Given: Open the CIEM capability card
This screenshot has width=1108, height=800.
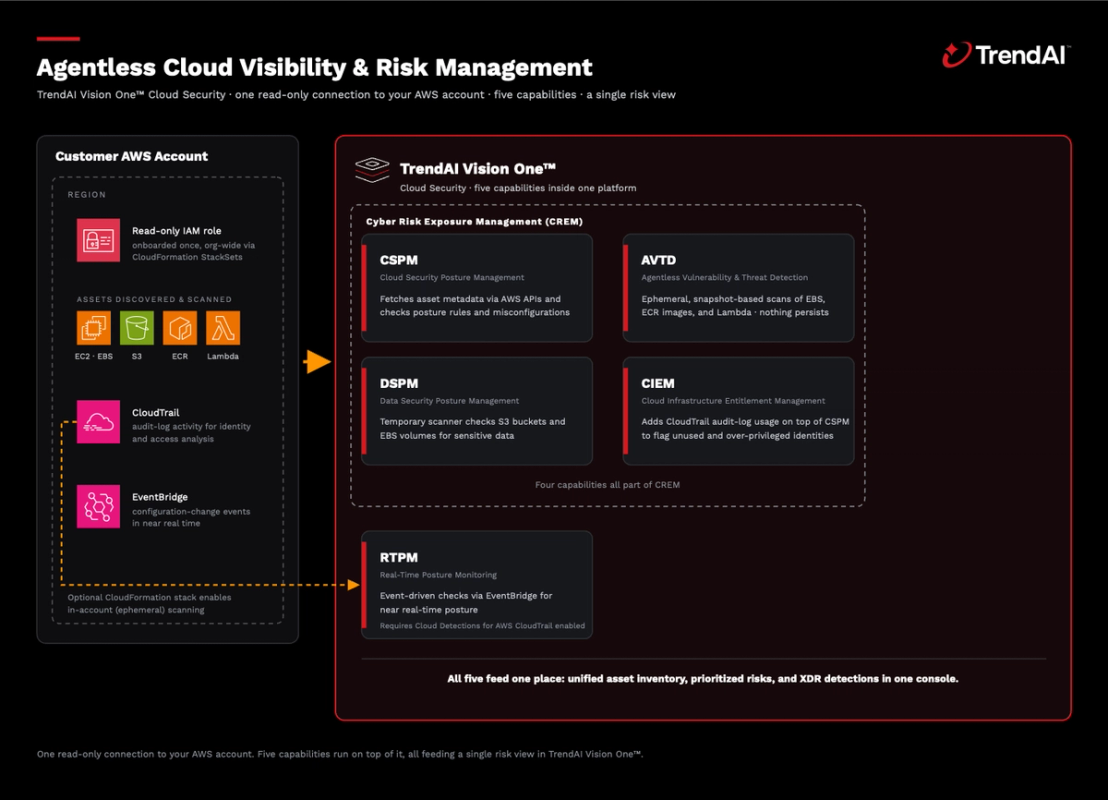Looking at the screenshot, I should pyautogui.click(x=738, y=411).
